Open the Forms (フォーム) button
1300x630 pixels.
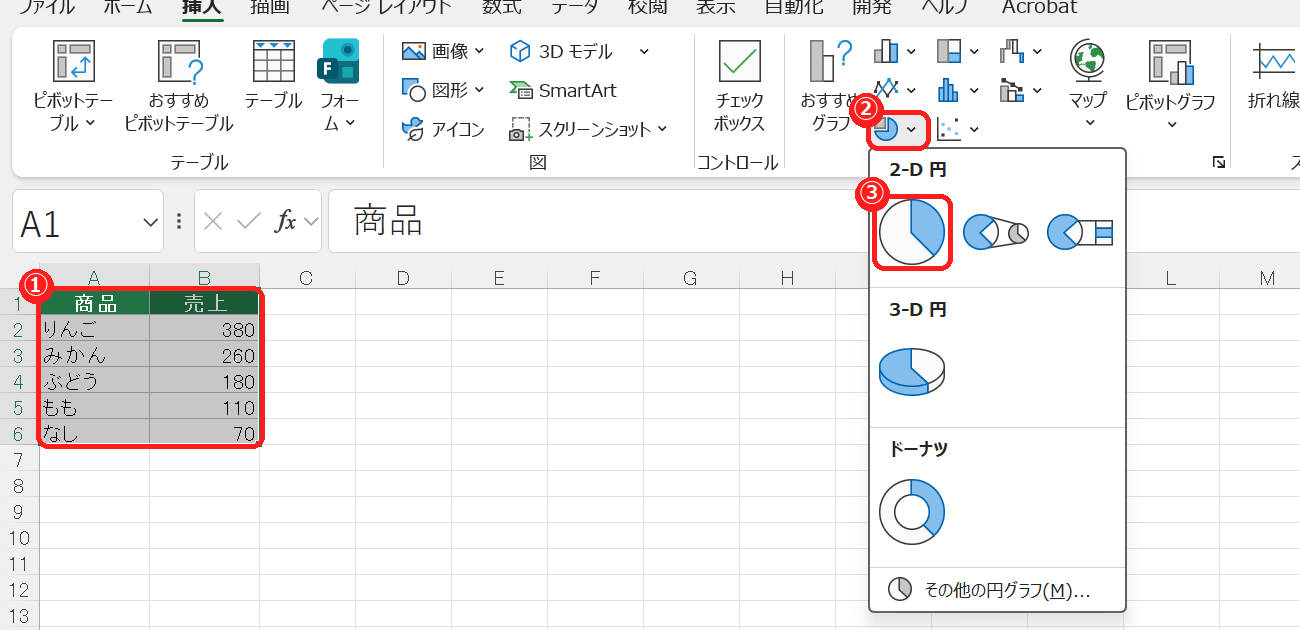[339, 87]
